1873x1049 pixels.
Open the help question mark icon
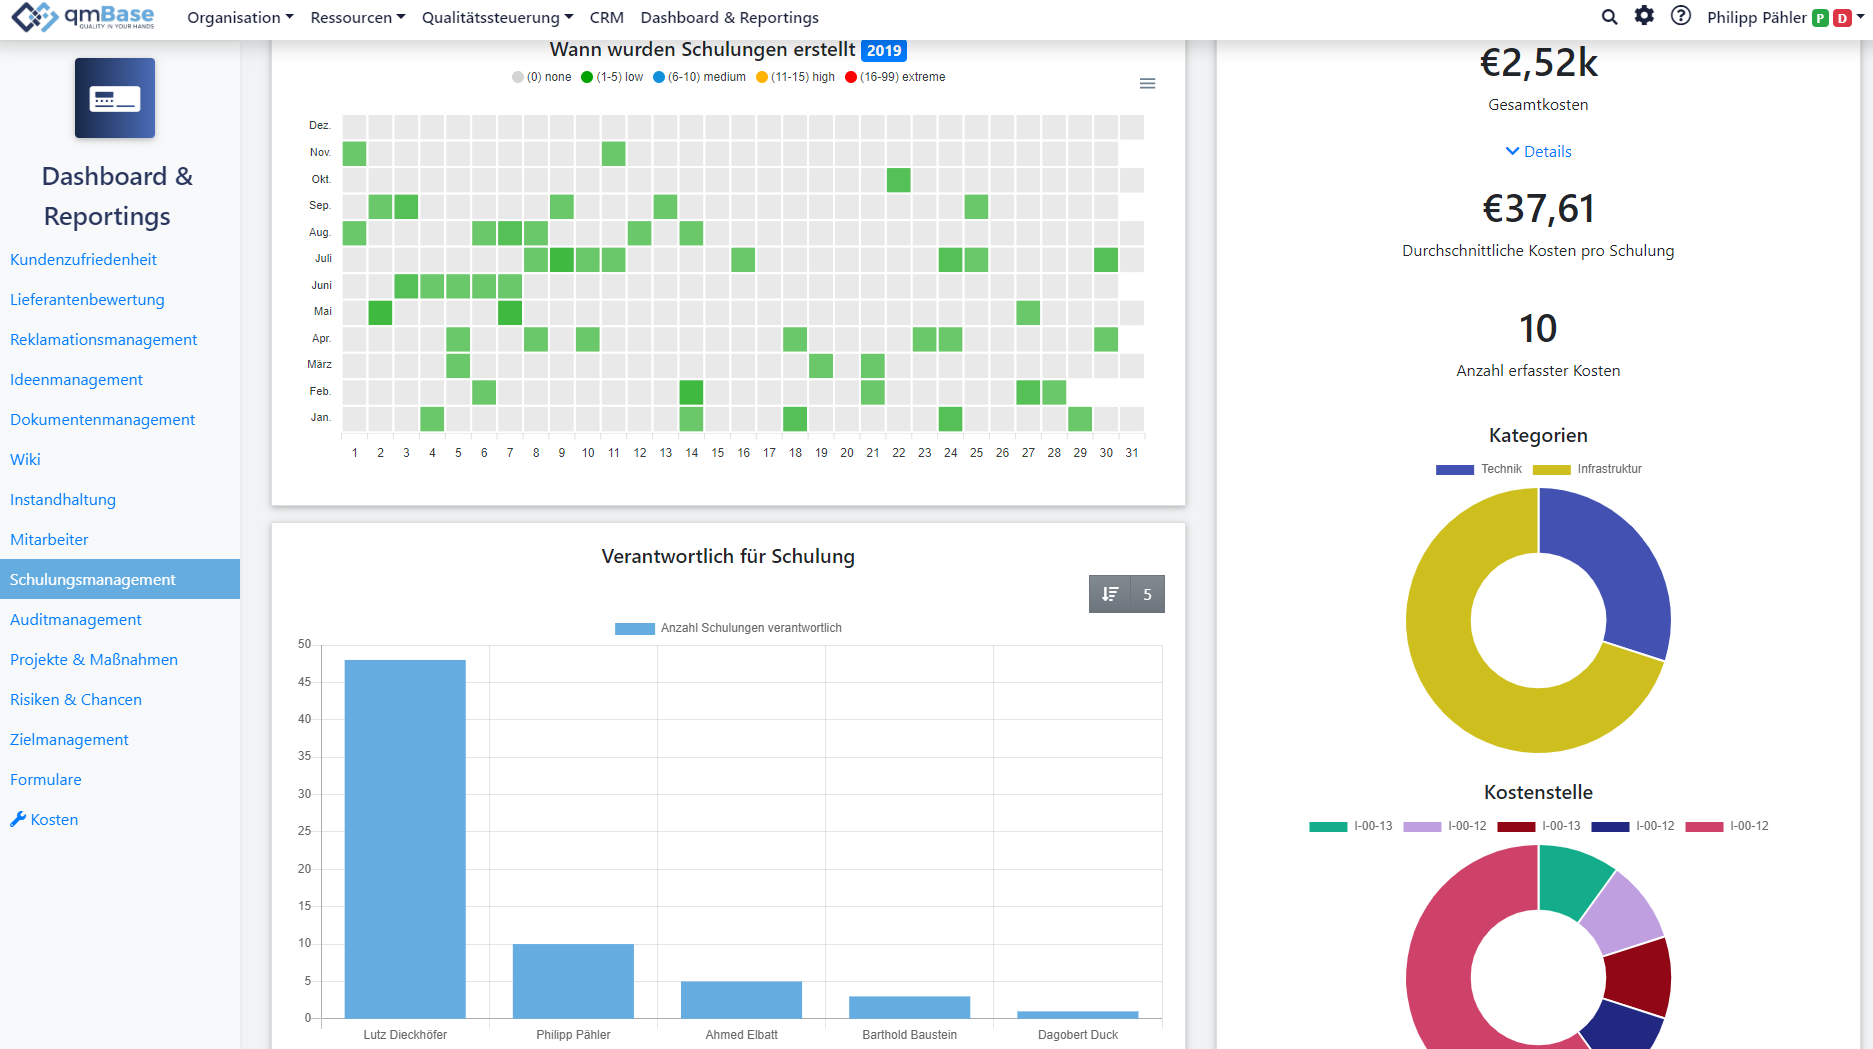coord(1681,16)
